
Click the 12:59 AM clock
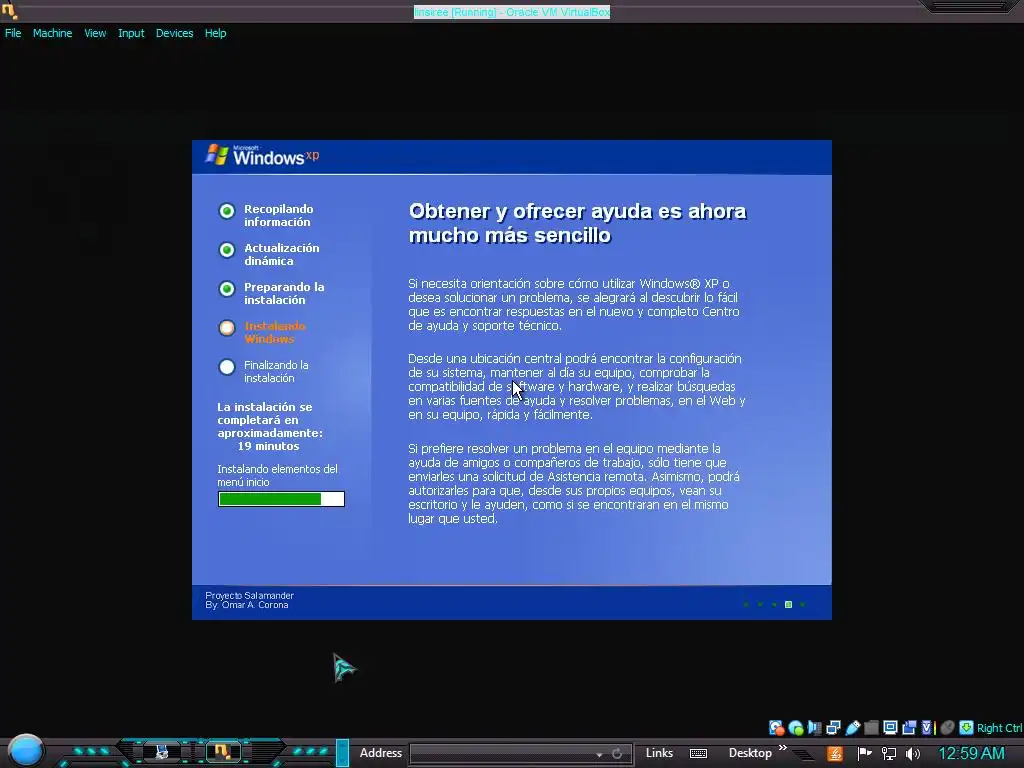coord(971,754)
